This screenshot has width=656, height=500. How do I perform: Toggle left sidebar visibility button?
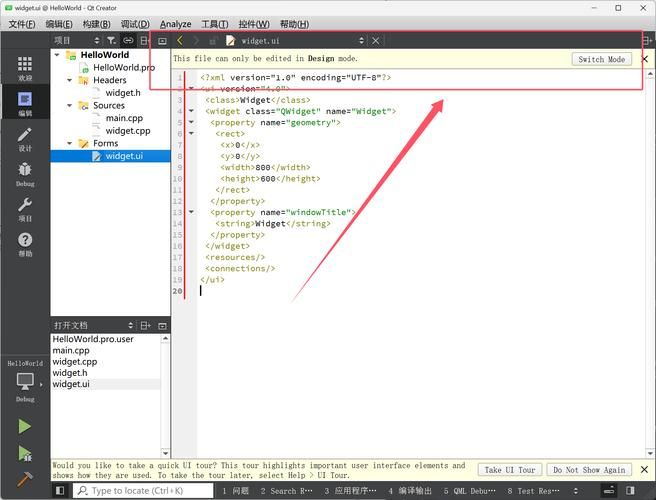60,490
